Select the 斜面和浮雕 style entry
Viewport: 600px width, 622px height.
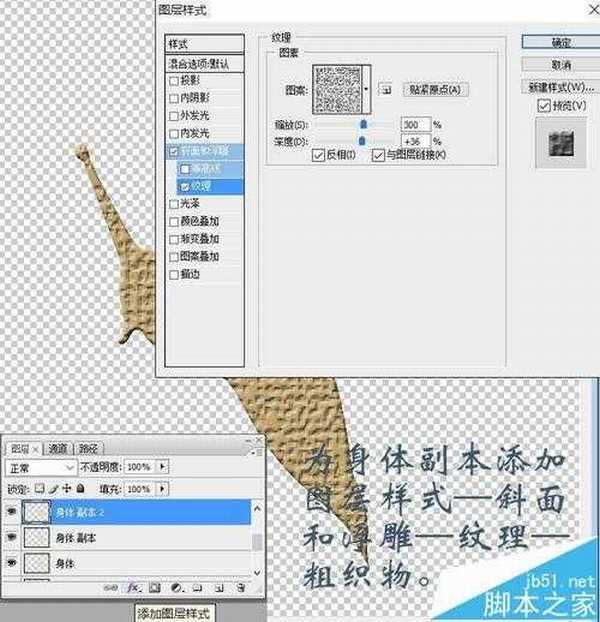(204, 152)
